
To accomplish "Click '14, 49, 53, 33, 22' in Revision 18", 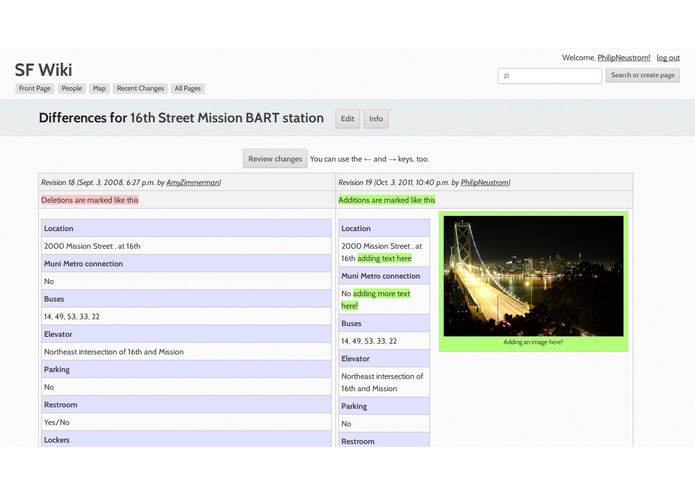I will pyautogui.click(x=72, y=317).
